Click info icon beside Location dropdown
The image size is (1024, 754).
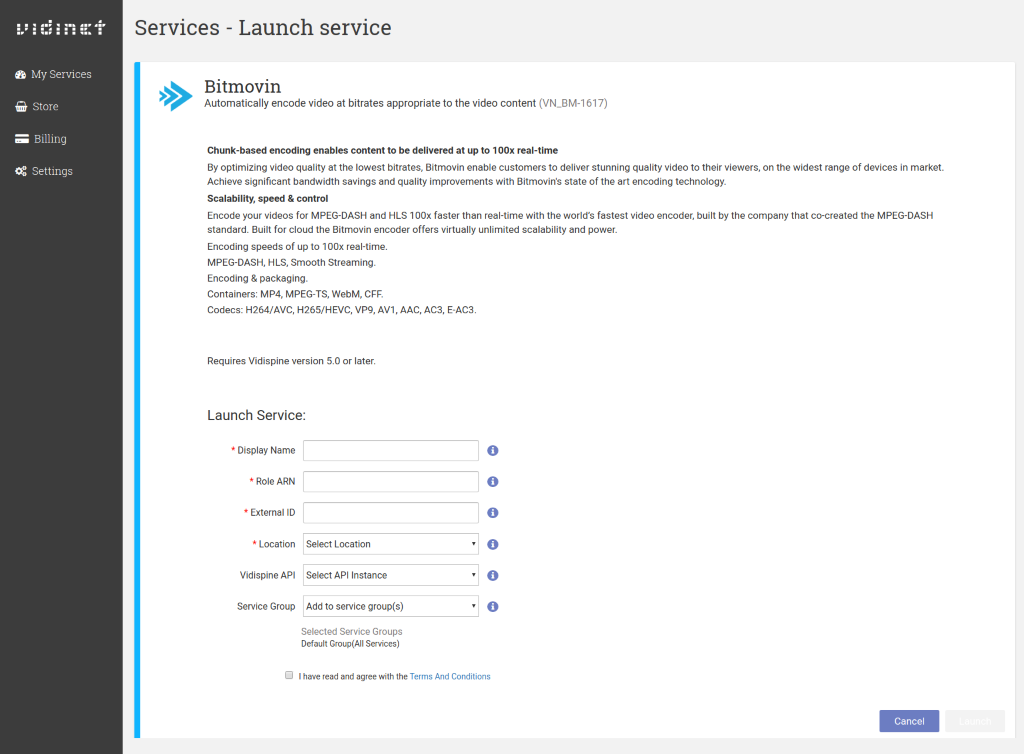coord(493,545)
